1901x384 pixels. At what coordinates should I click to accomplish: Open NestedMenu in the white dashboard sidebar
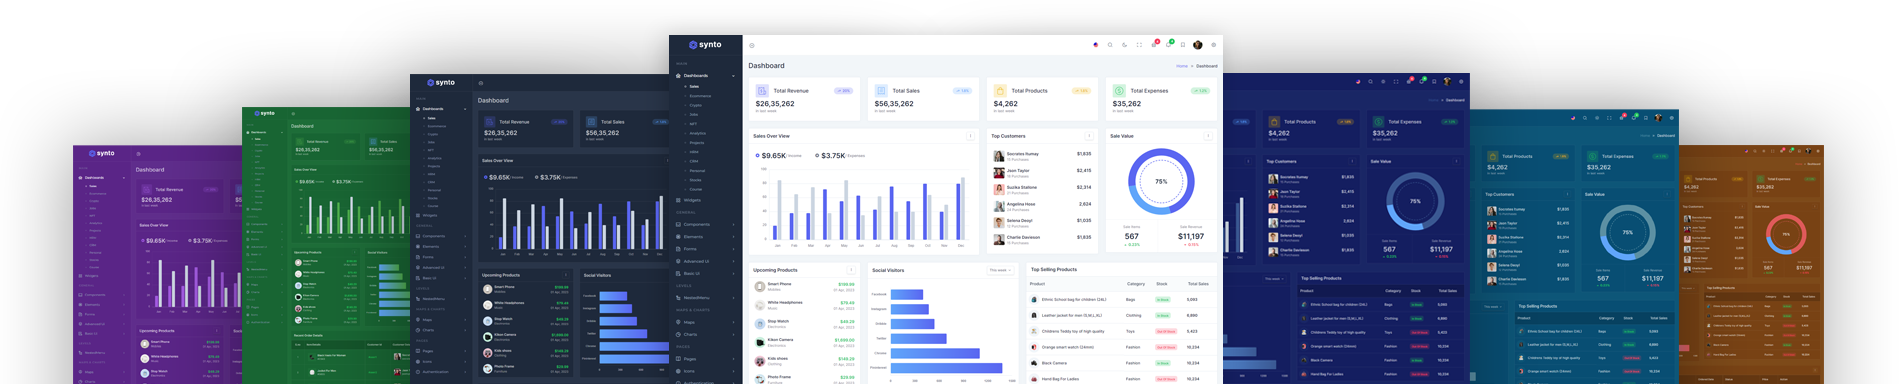pos(706,297)
